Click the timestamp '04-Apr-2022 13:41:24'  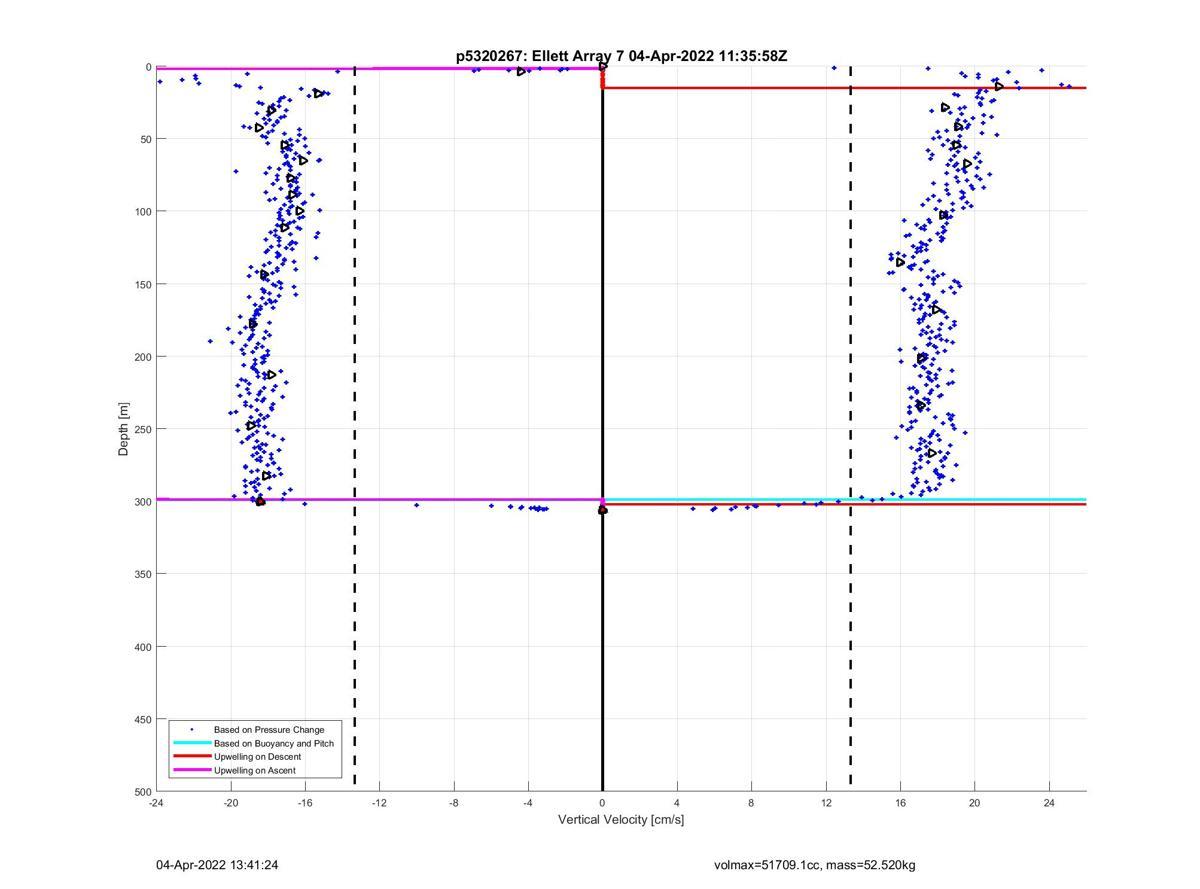(217, 865)
